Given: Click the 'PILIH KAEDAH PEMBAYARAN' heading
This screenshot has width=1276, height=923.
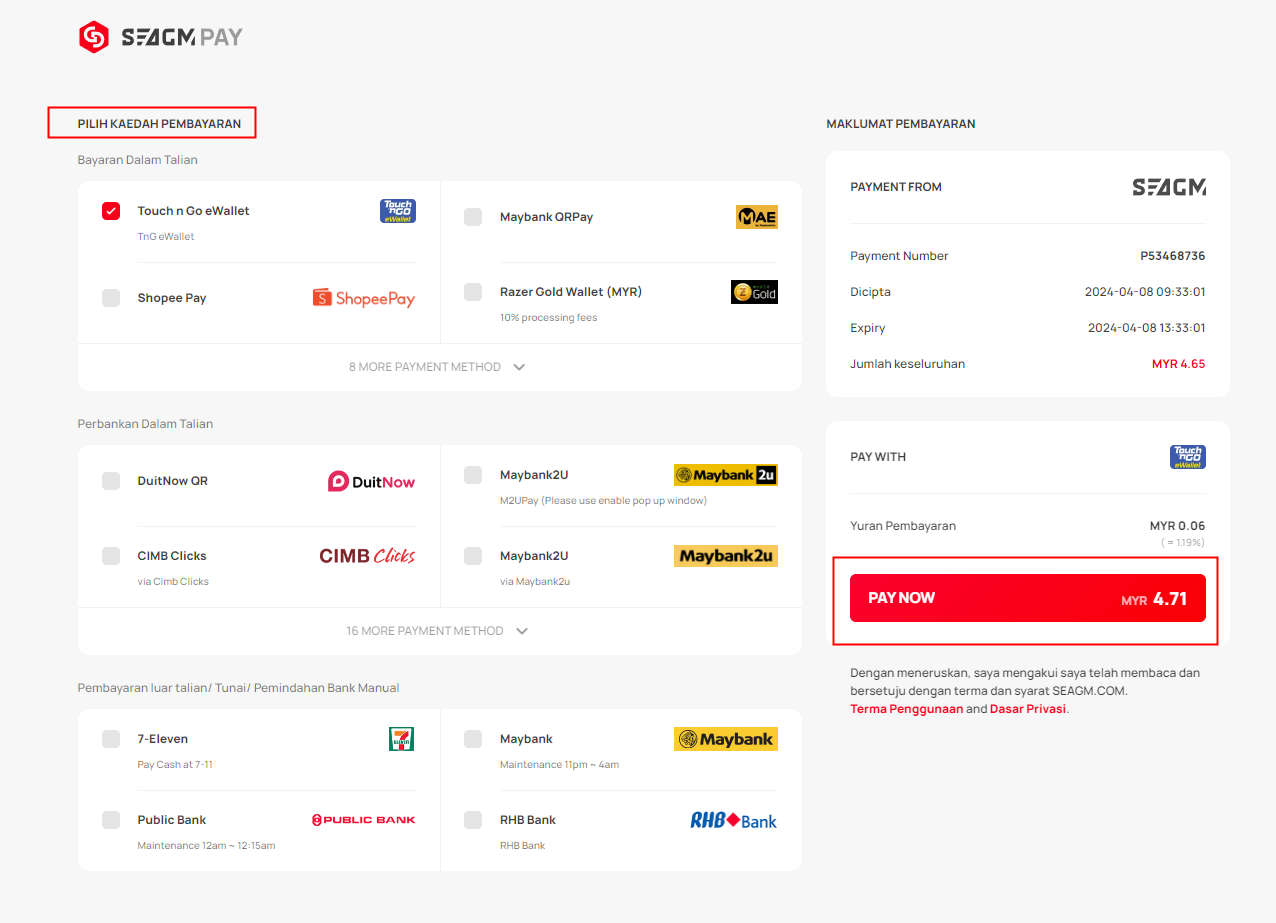Looking at the screenshot, I should click(159, 124).
